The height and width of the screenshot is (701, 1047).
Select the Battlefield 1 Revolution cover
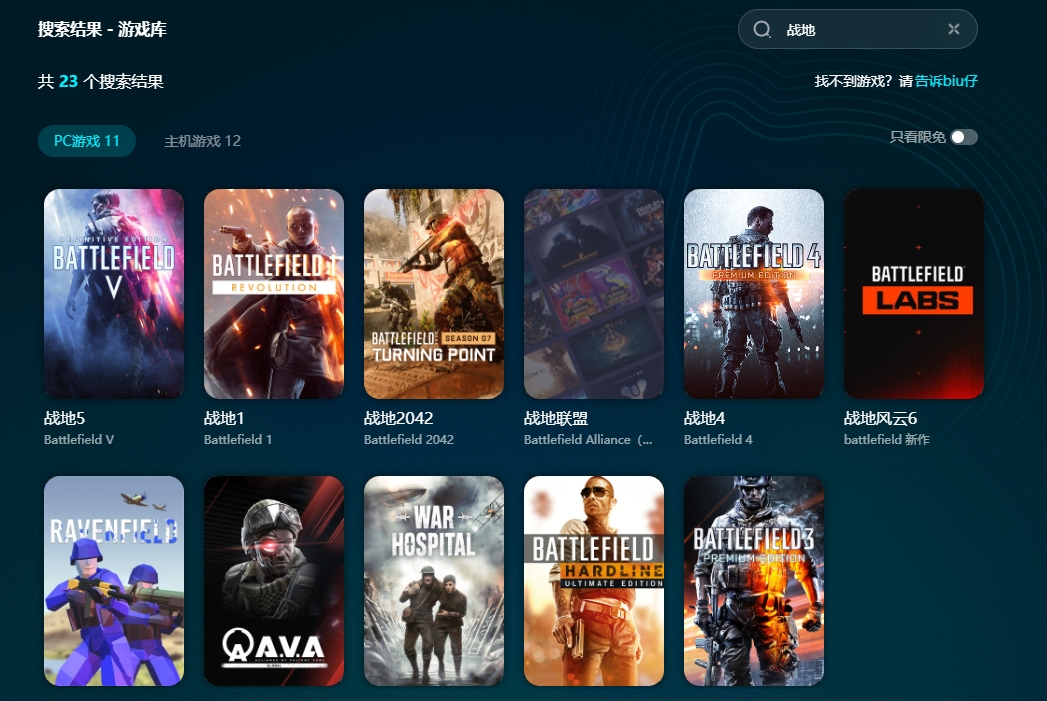click(274, 294)
